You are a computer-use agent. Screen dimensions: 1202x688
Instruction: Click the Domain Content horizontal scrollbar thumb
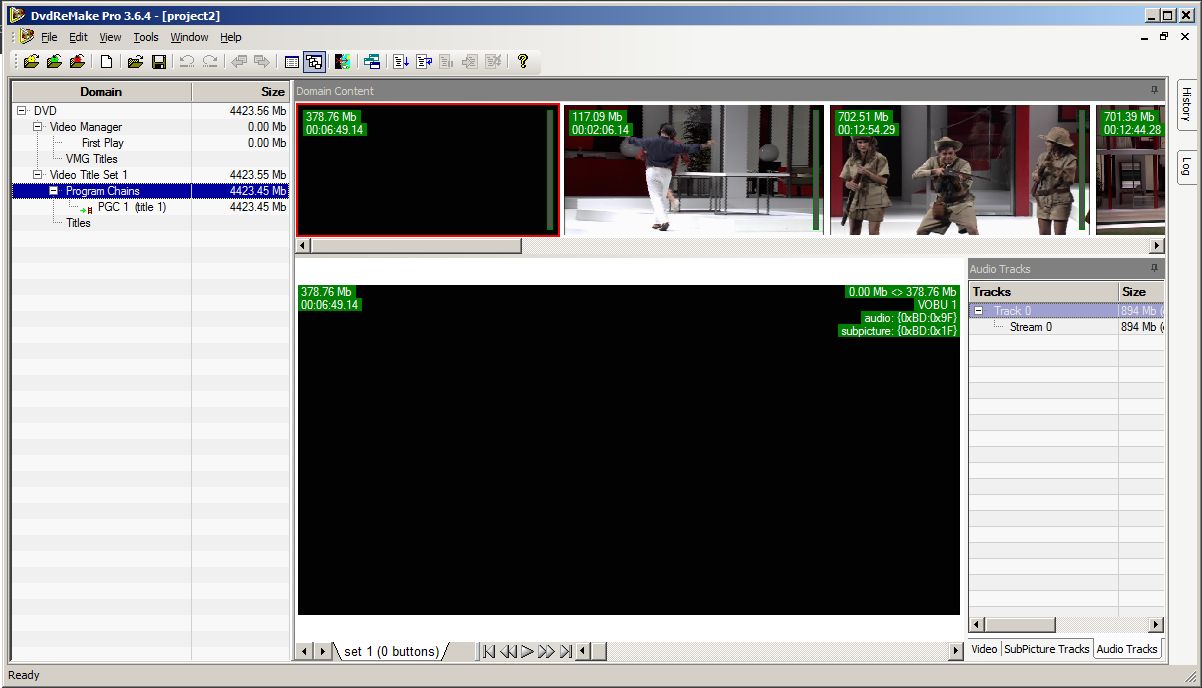[416, 246]
